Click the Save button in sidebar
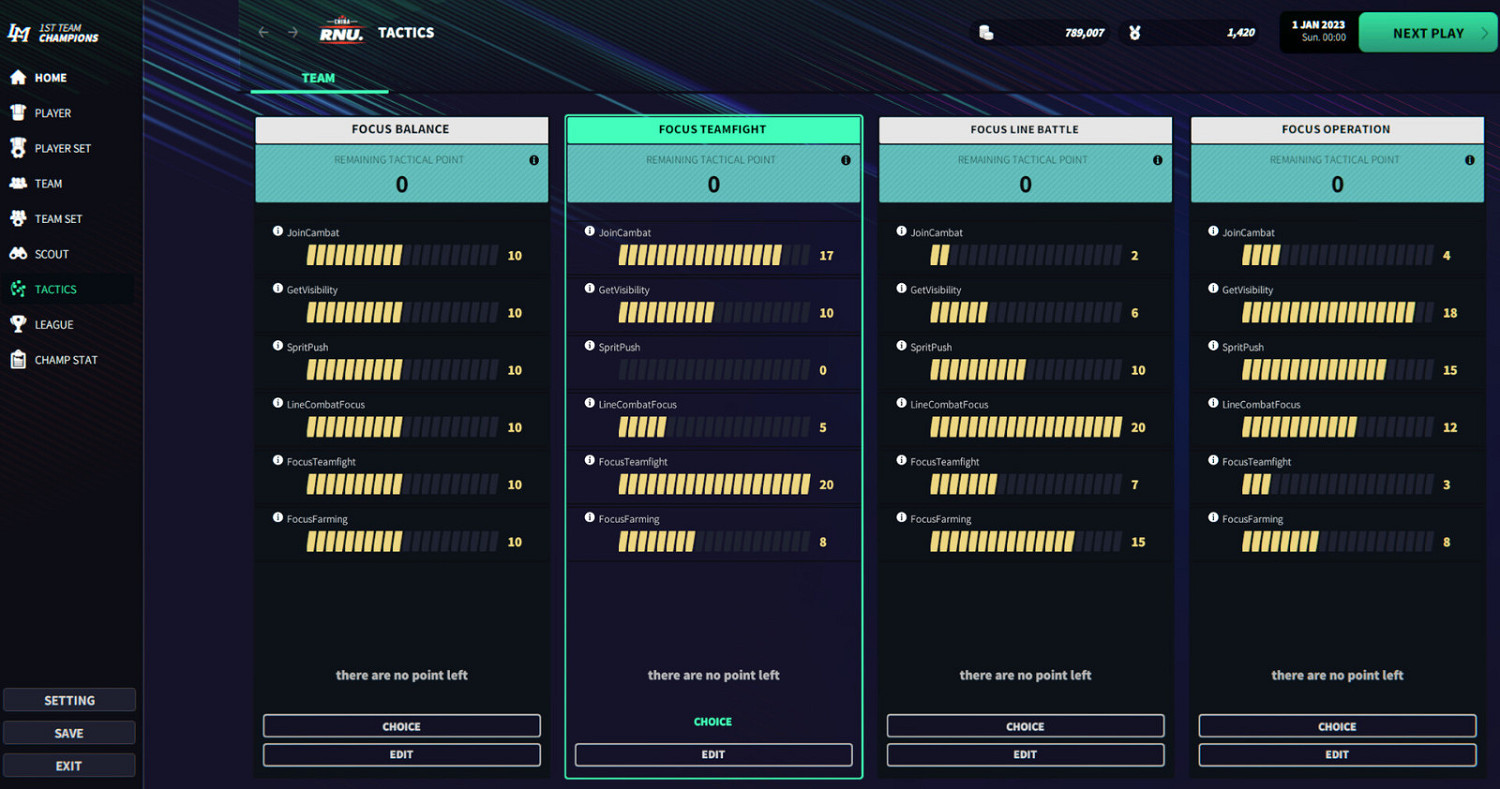Screen dimensions: 1500x789 69,733
